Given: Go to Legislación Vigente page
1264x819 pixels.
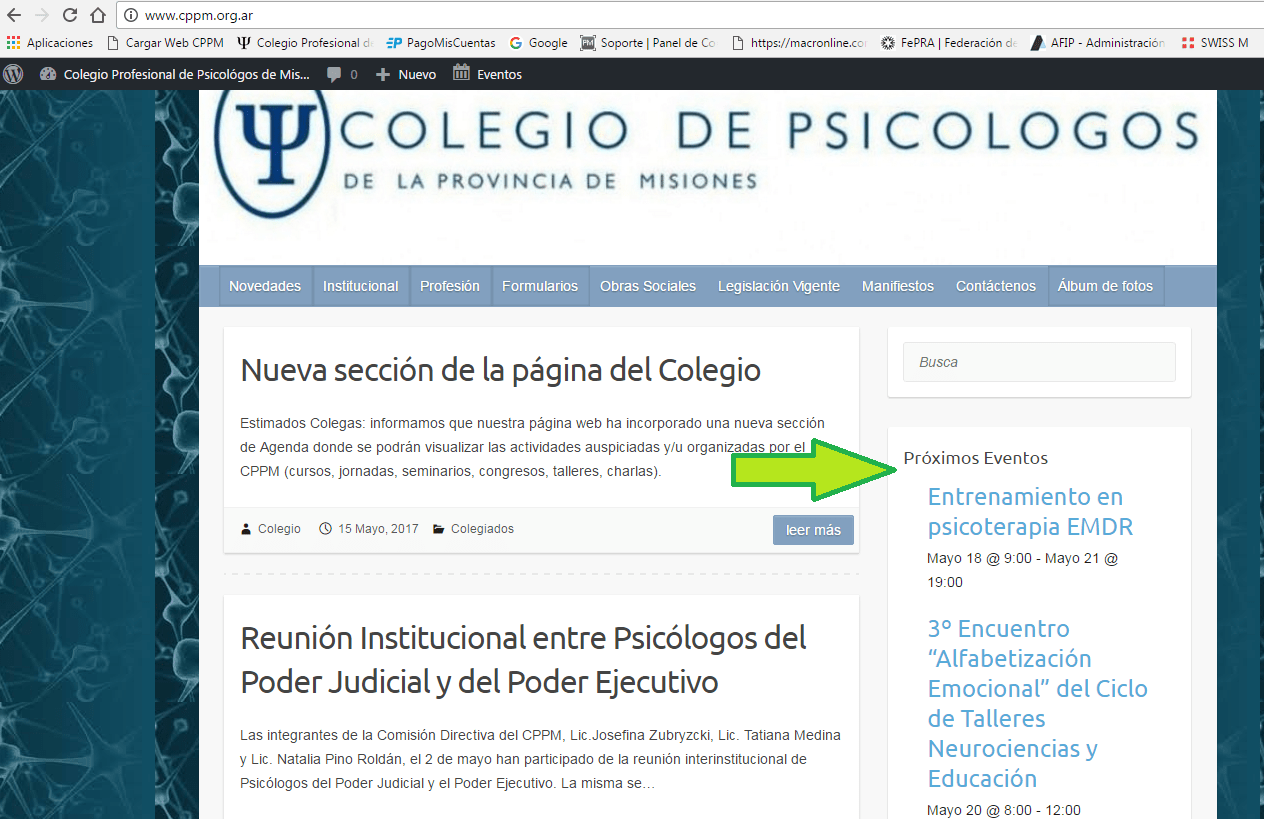Looking at the screenshot, I should click(x=778, y=286).
